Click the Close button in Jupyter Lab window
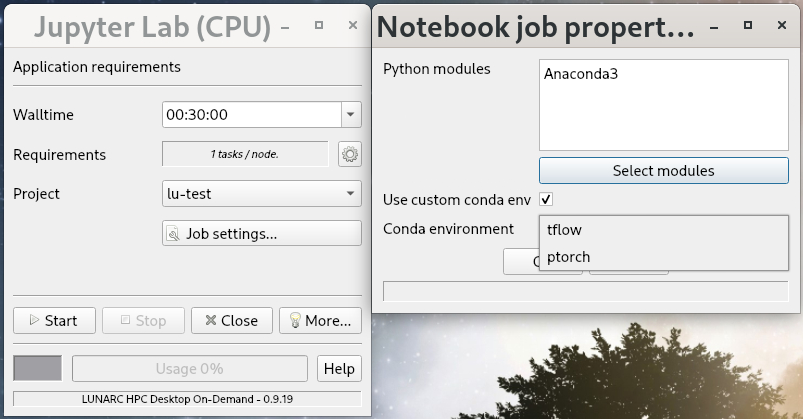 coord(231,321)
